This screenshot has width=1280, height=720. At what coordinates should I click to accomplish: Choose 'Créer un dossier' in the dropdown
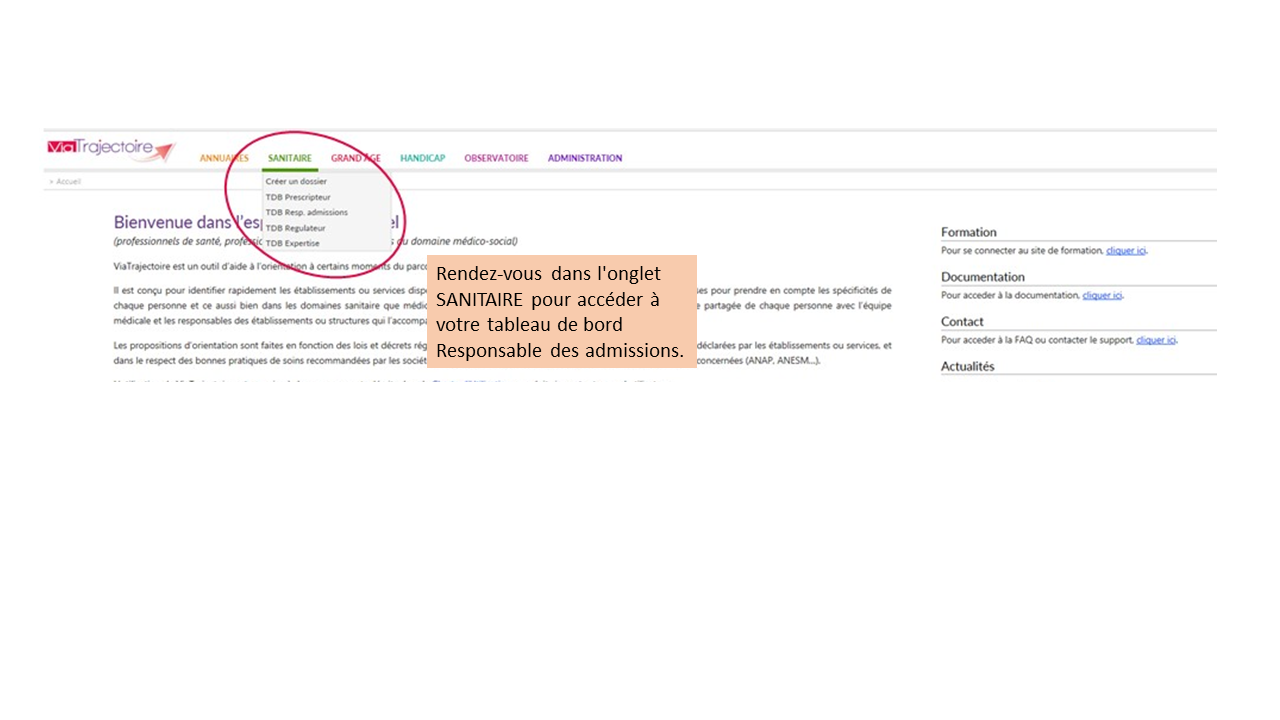tap(296, 182)
